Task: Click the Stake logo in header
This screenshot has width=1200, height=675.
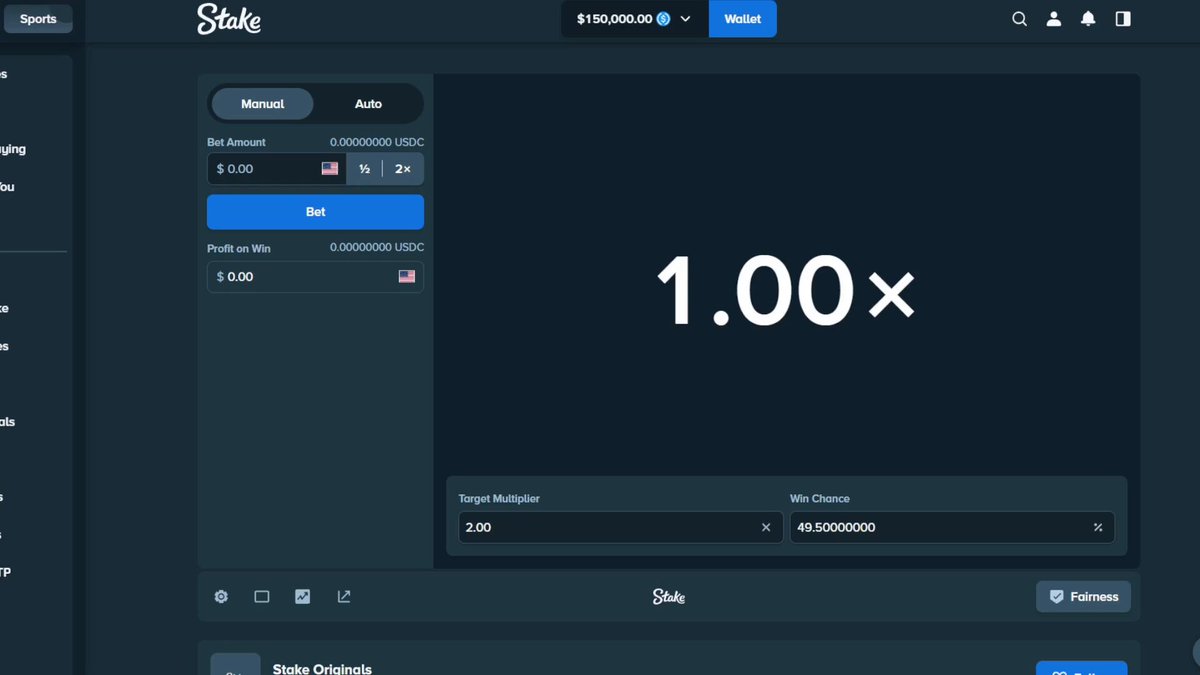Action: click(x=229, y=19)
